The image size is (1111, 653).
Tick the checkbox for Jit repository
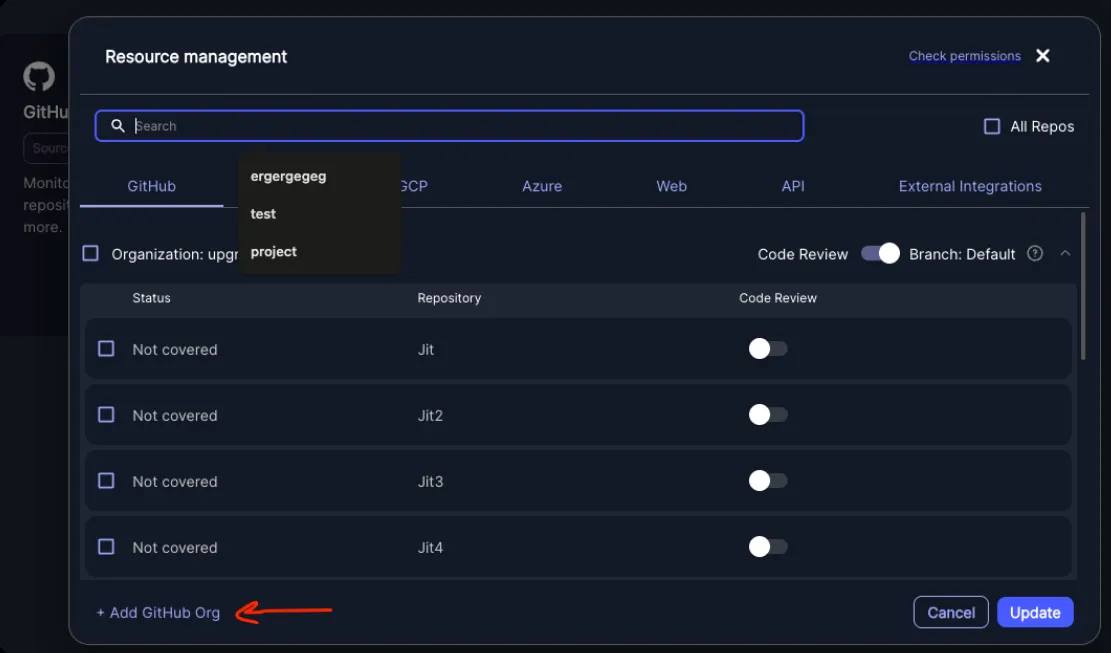(x=106, y=348)
